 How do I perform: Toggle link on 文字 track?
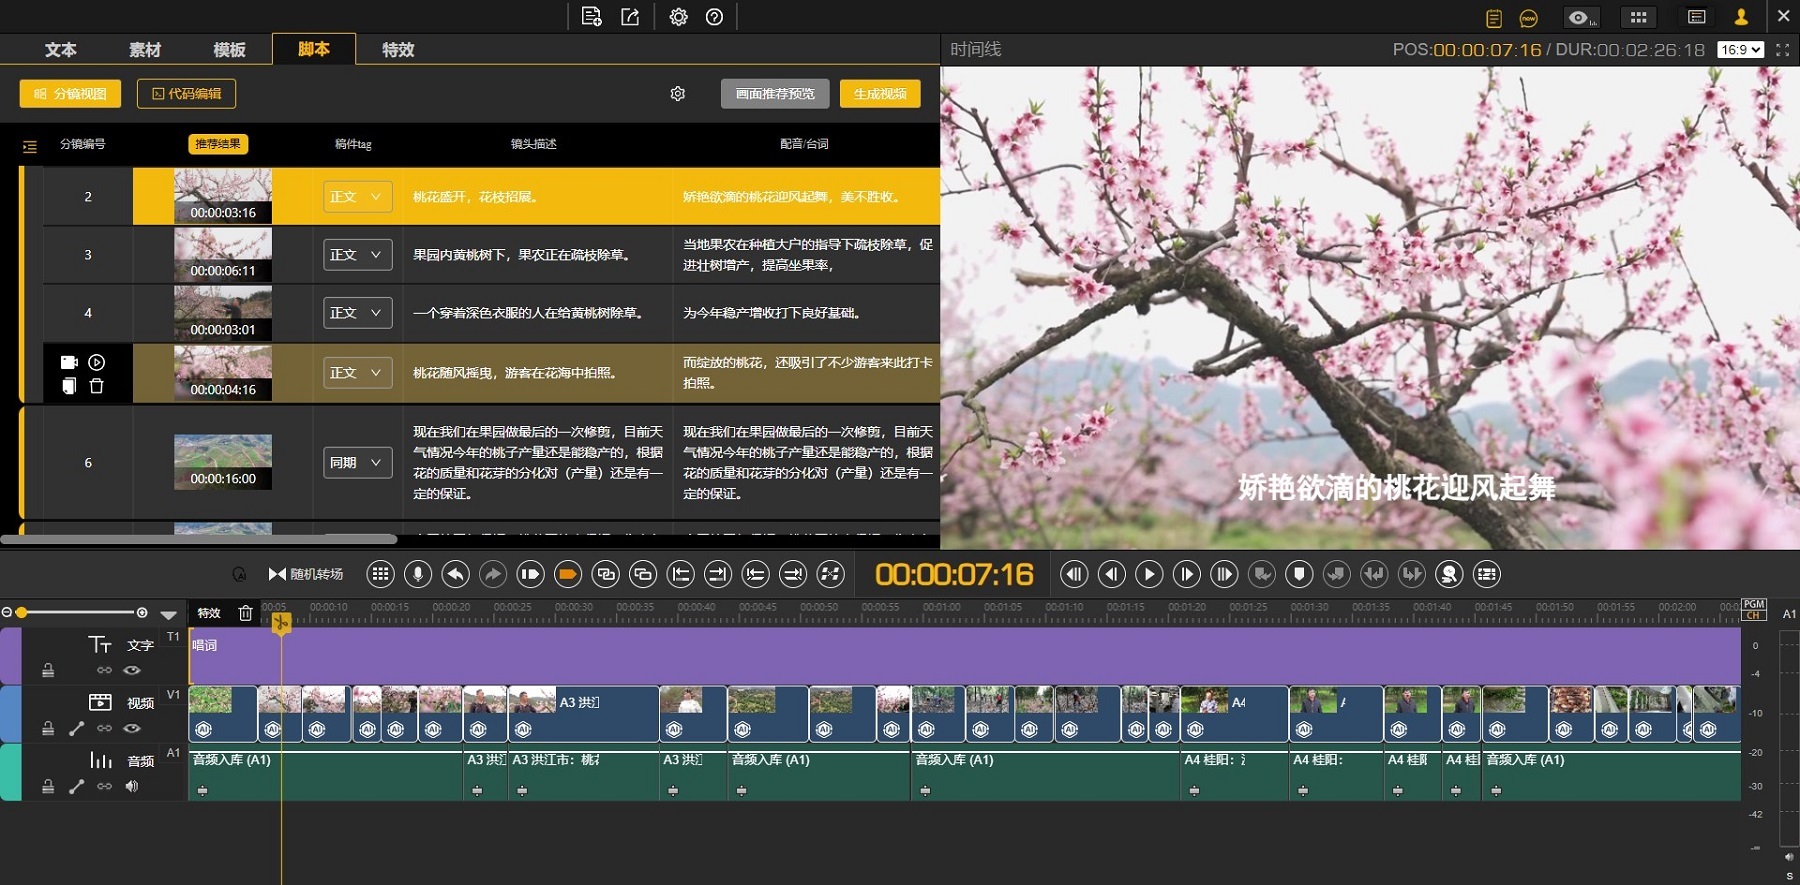pyautogui.click(x=104, y=670)
